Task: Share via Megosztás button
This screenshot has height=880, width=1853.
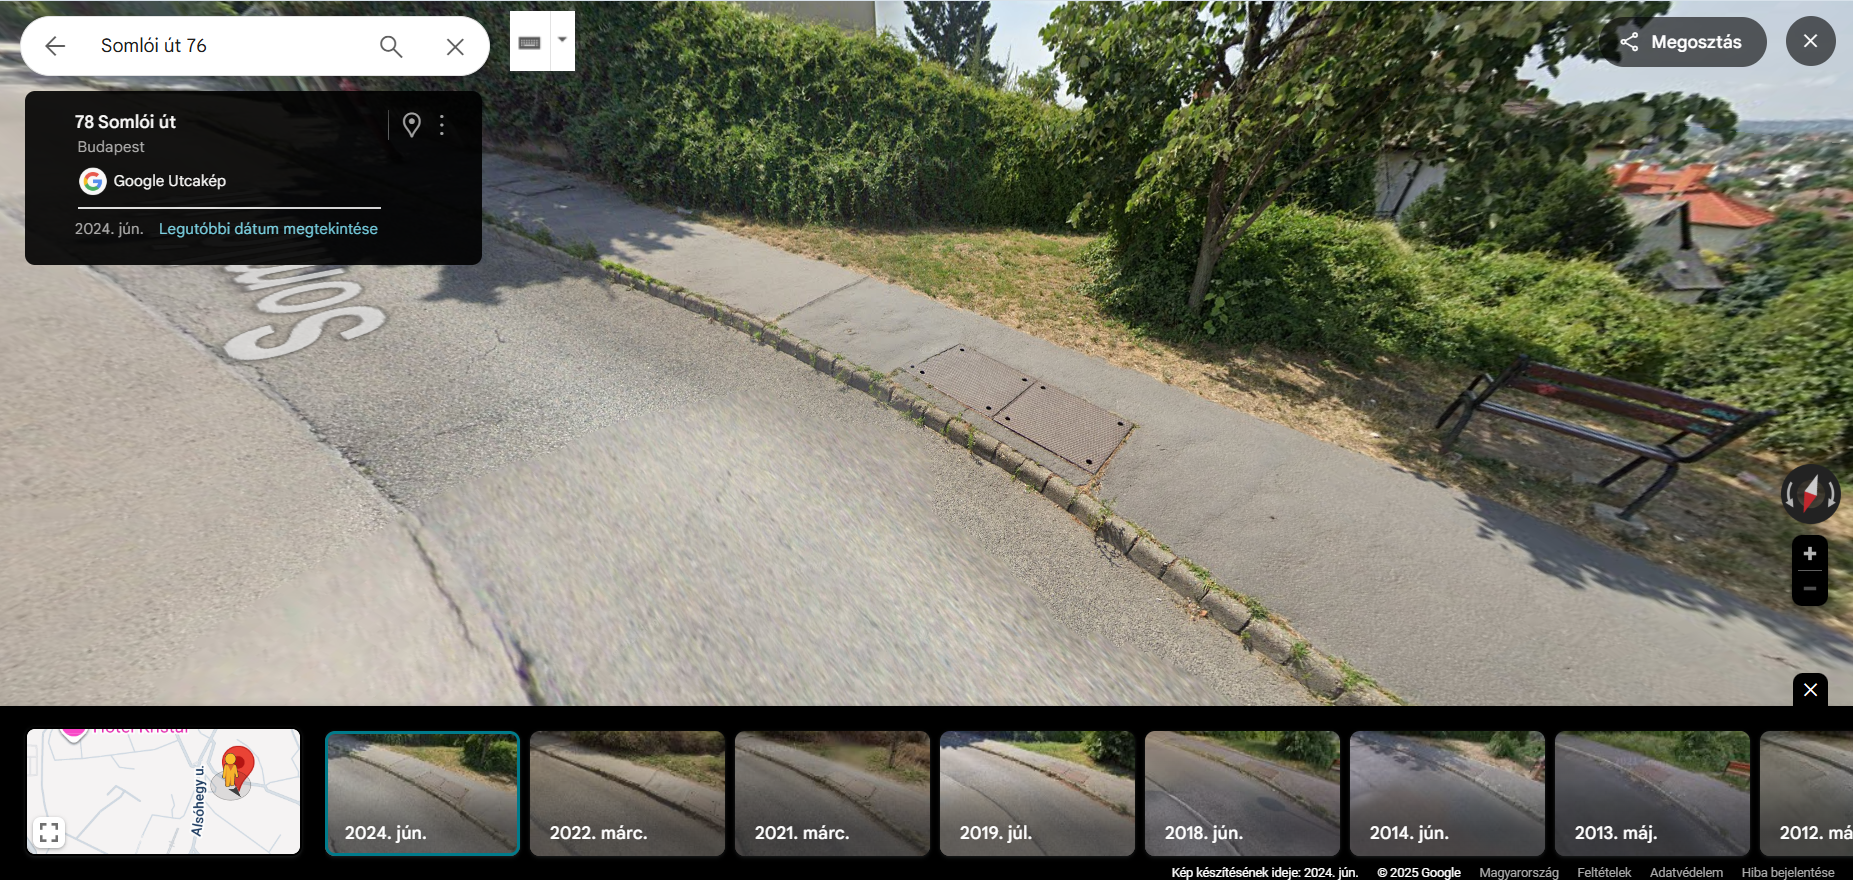Action: [x=1684, y=42]
